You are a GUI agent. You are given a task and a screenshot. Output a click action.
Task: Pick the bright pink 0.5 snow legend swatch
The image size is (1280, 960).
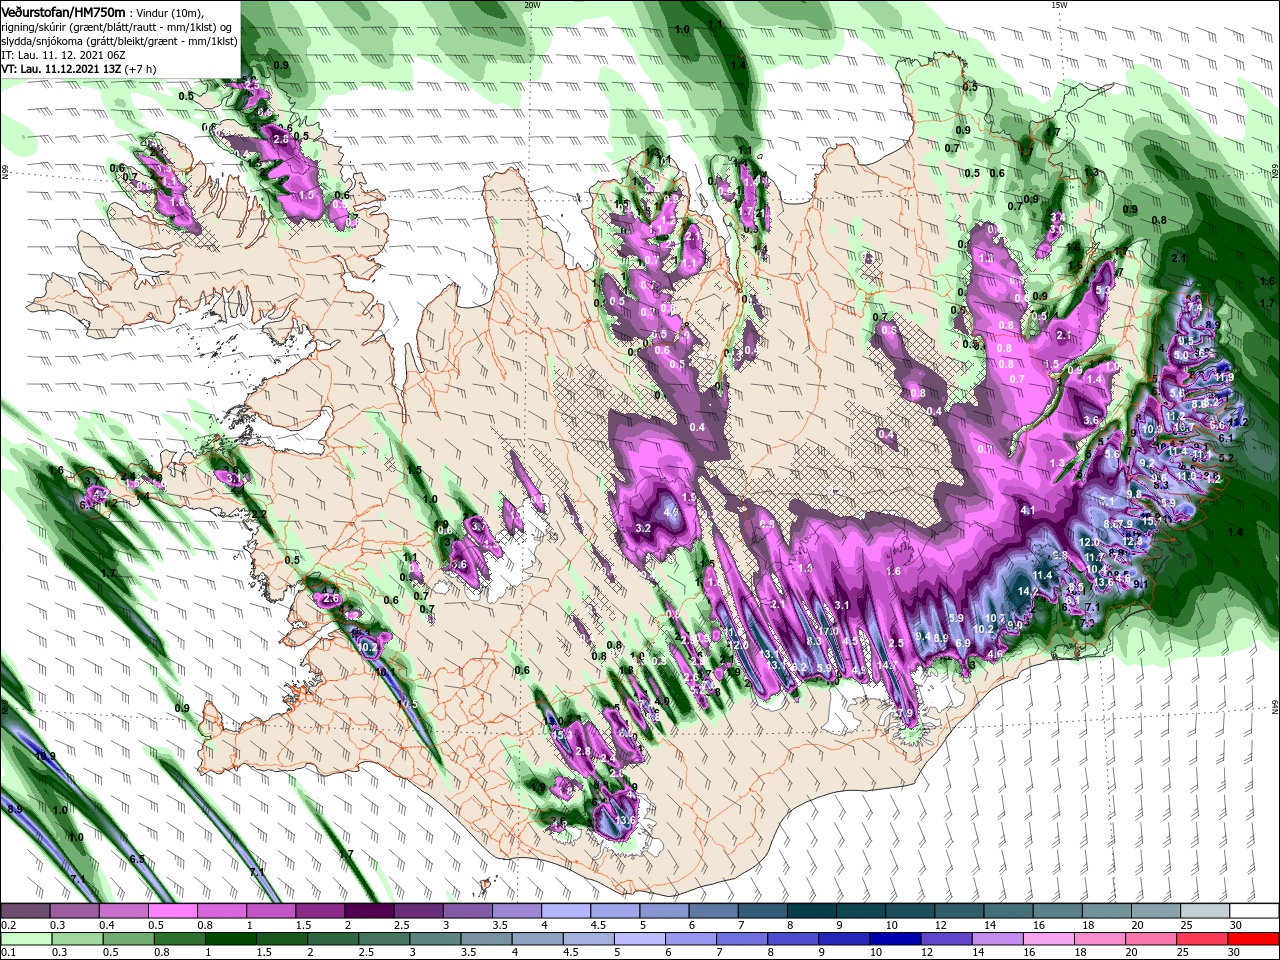[172, 911]
